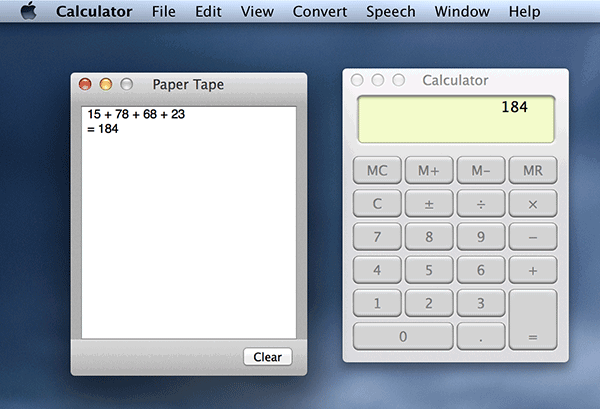The image size is (600, 409).
Task: Open the View menu
Action: pos(257,11)
